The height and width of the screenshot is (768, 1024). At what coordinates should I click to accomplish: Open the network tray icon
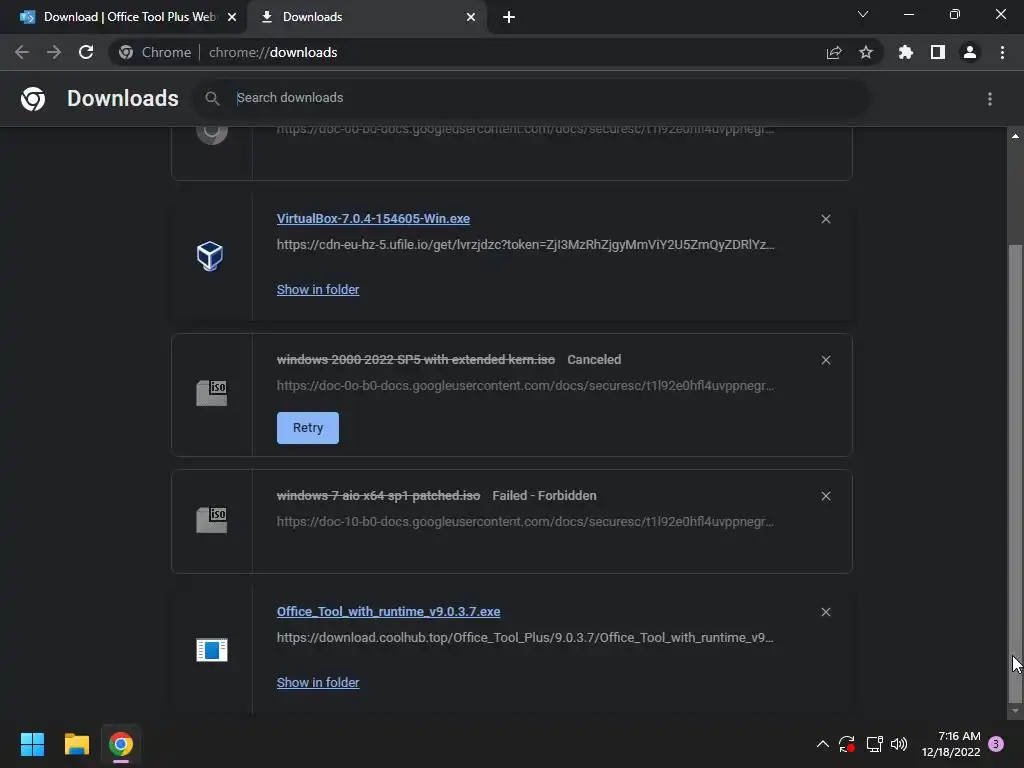(874, 744)
